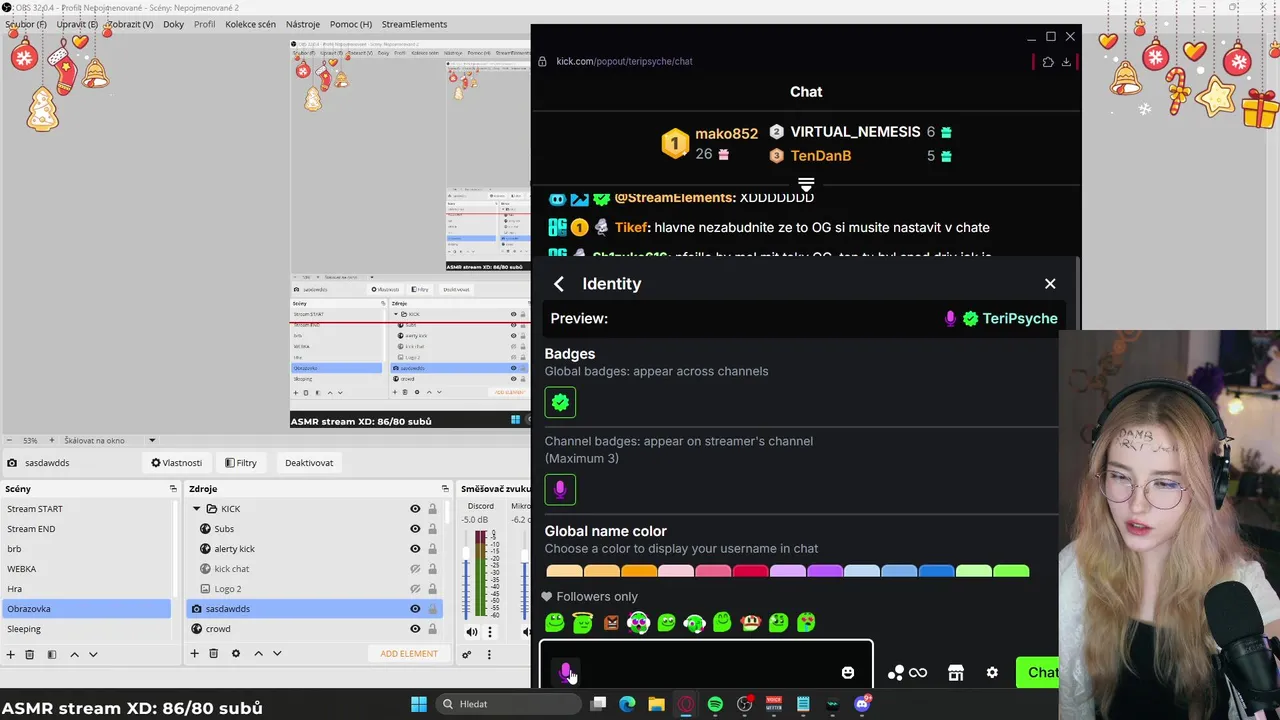
Task: Click the microphone badge in chat input
Action: click(x=565, y=671)
